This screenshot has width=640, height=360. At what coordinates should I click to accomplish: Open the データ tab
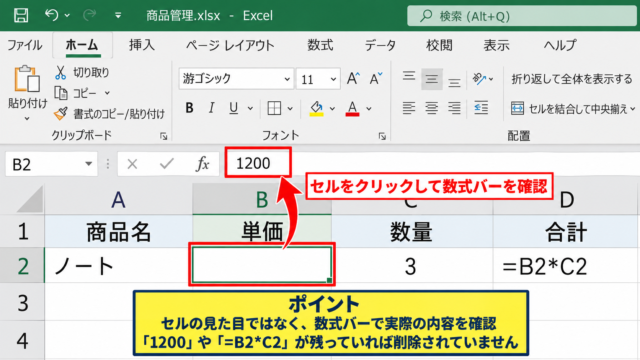point(380,45)
